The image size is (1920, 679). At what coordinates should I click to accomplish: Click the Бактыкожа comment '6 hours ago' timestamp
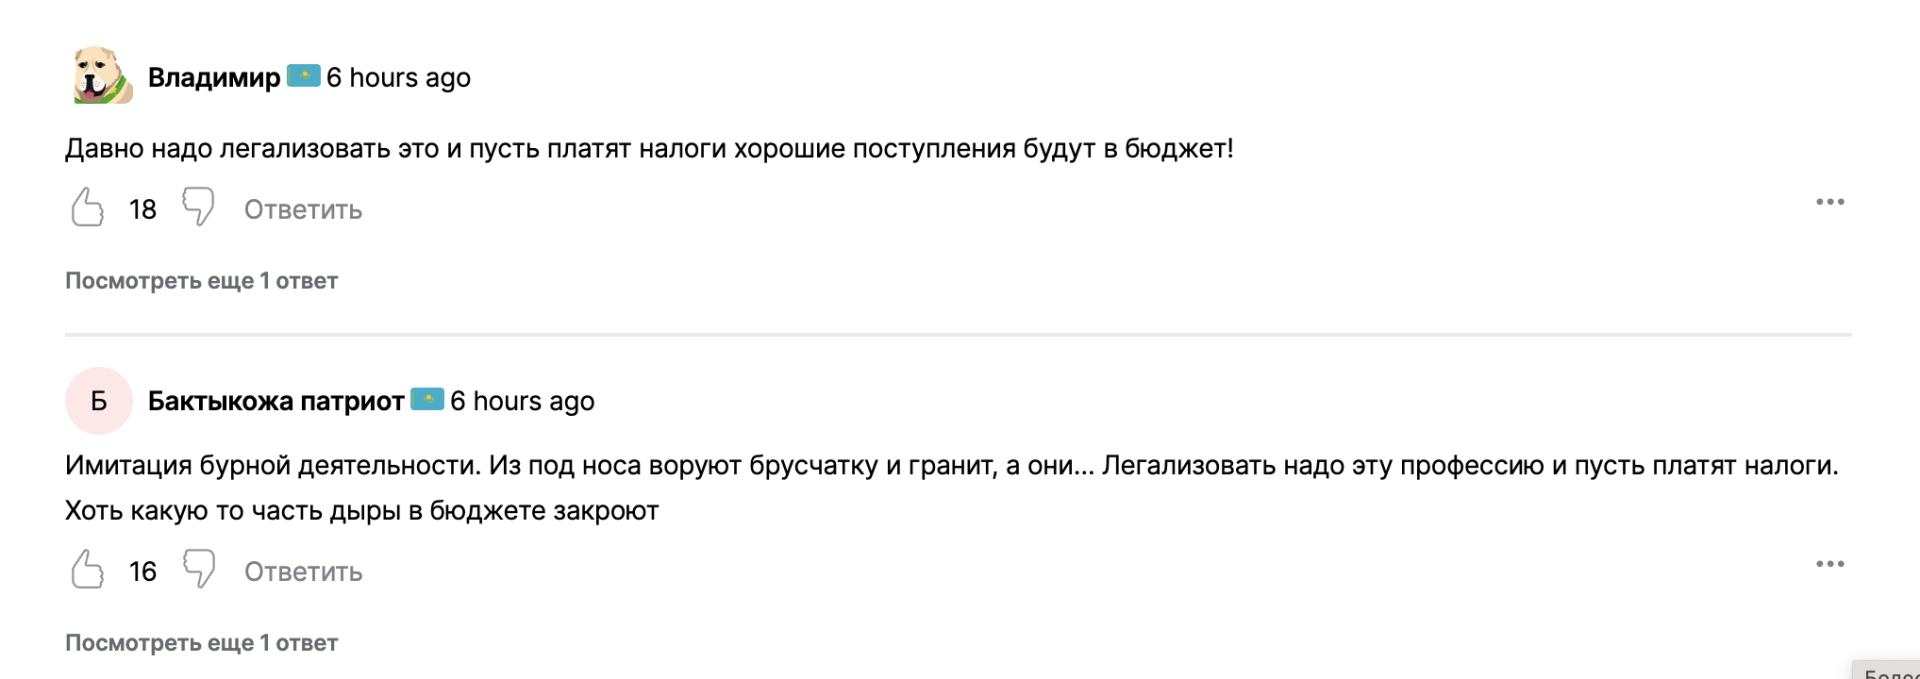(522, 402)
